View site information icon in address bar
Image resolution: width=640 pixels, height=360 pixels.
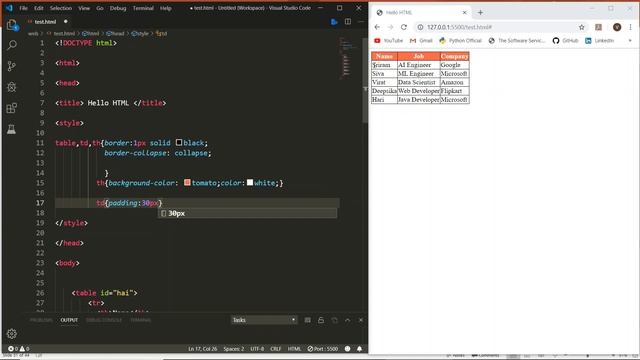420,27
